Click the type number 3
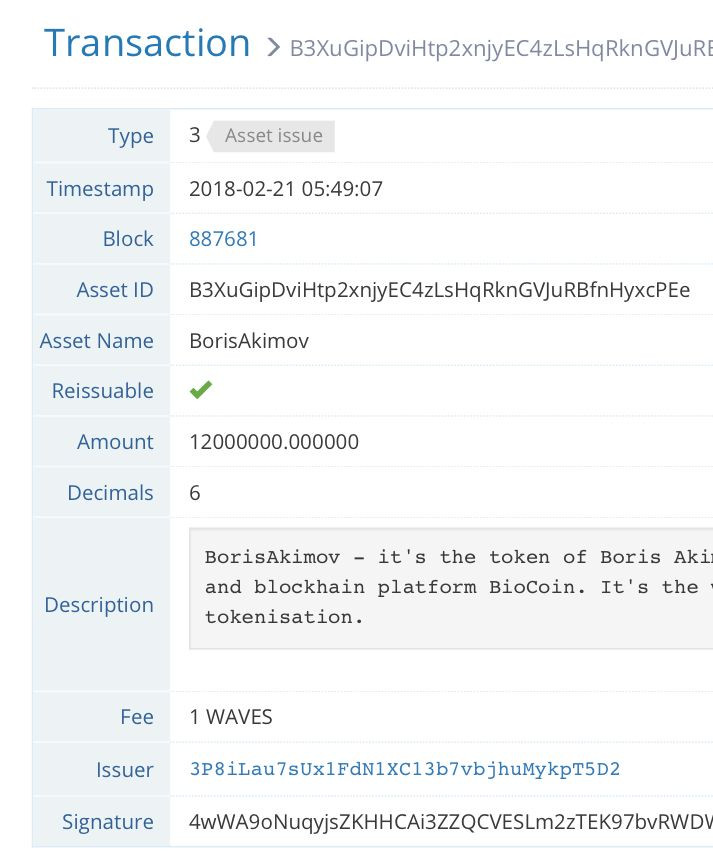Screen dimensions: 713x855 click(x=195, y=135)
